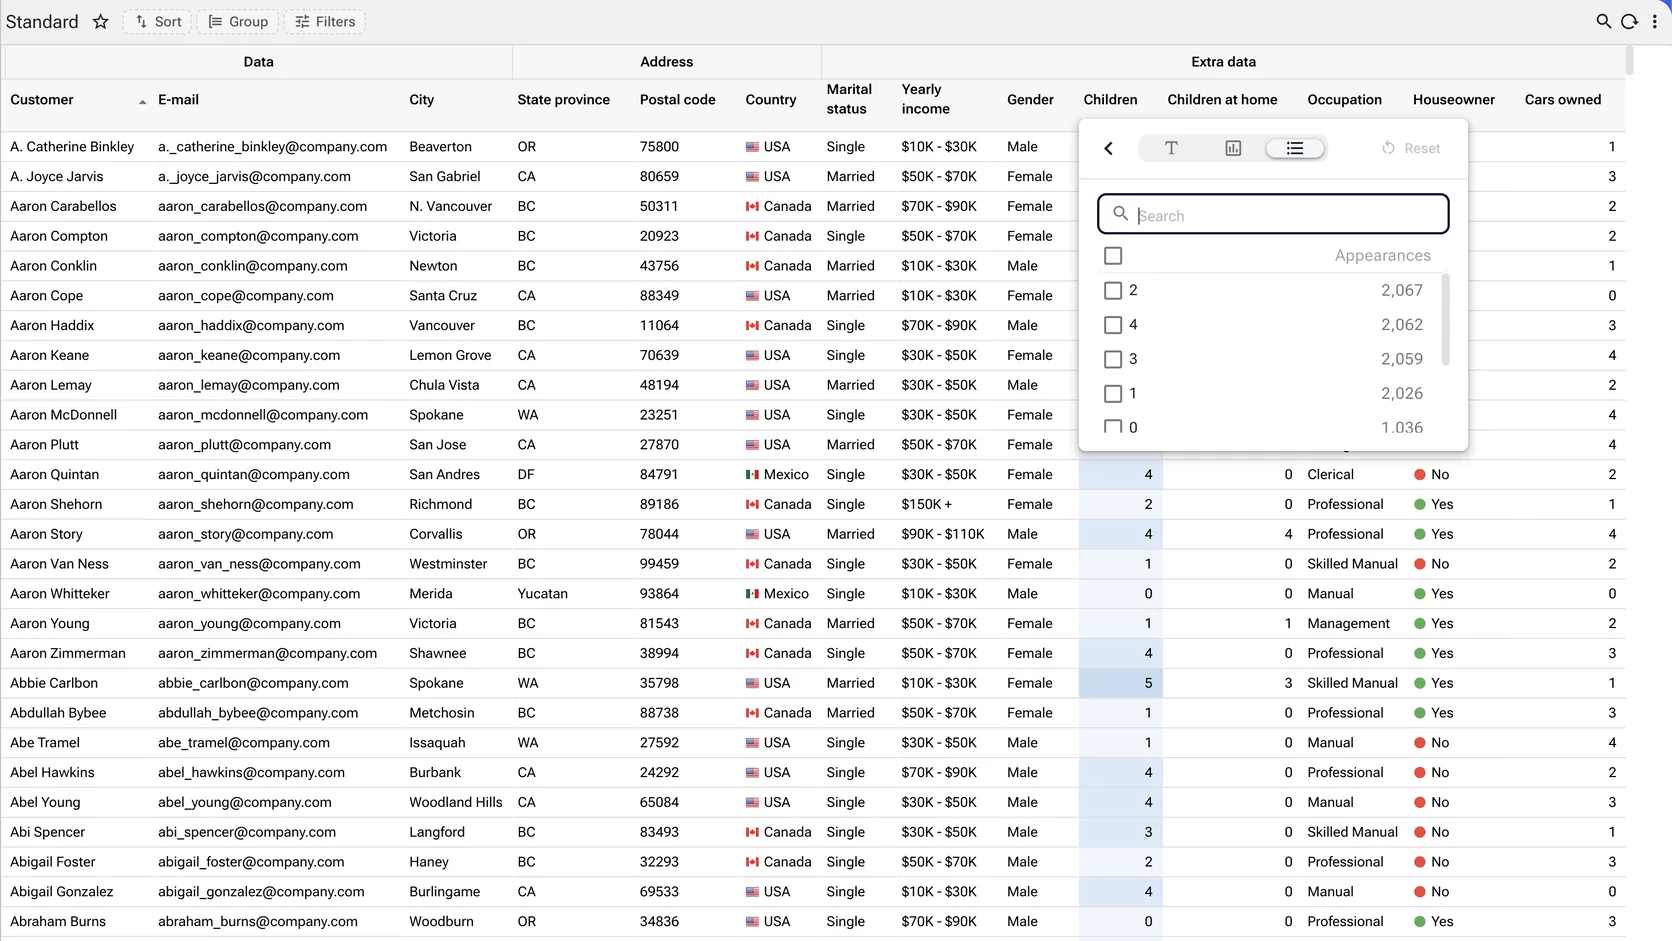Sort by the Customer column header
Screen dimensions: 1672x941
[42, 100]
